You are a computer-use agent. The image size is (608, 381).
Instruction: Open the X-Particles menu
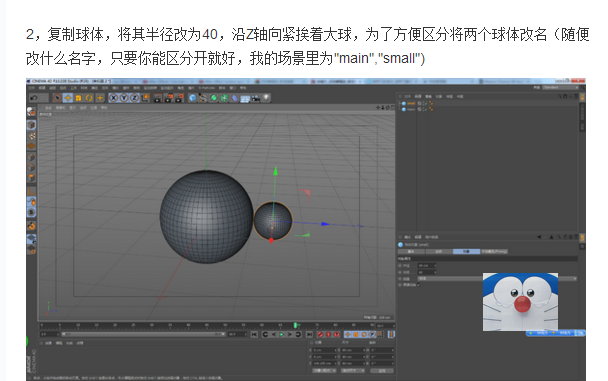(207, 88)
